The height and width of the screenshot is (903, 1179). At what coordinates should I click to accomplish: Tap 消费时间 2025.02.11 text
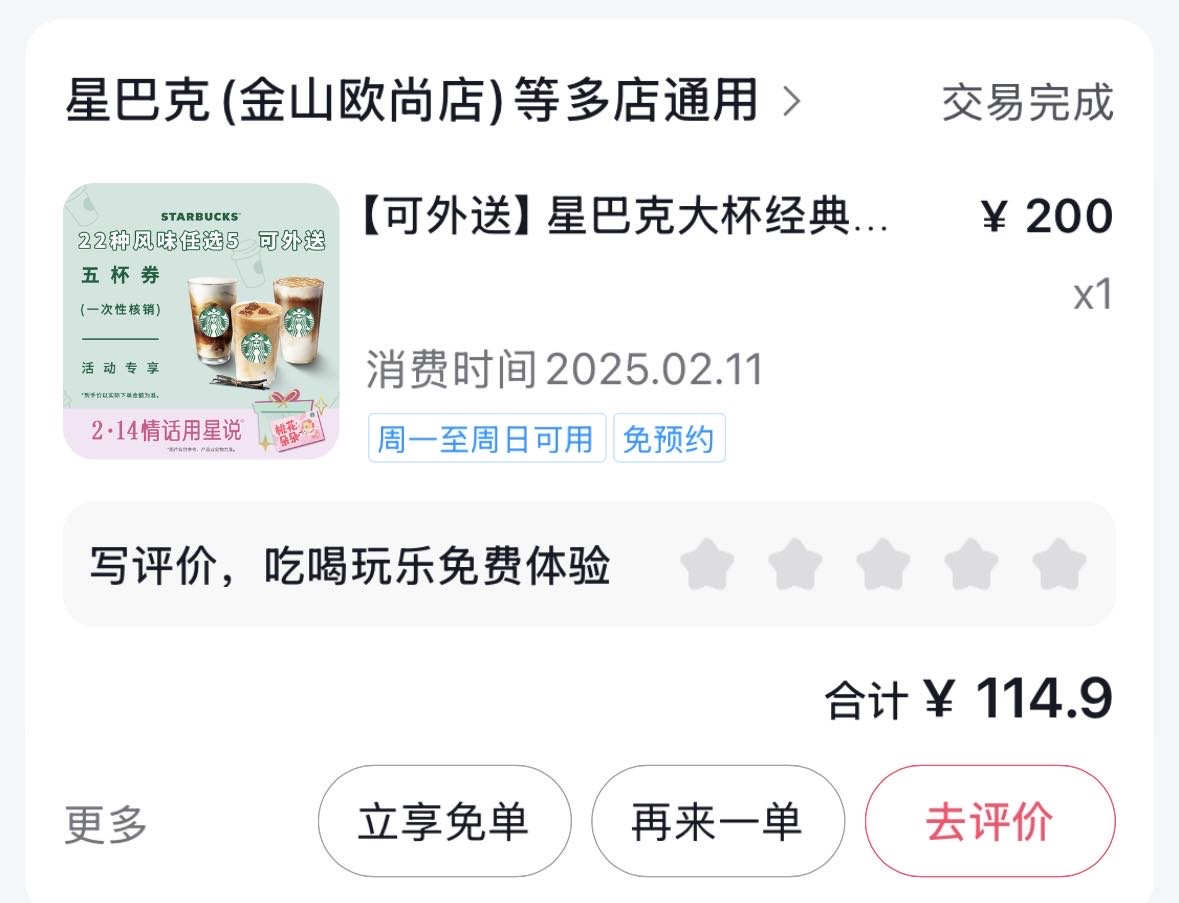pyautogui.click(x=565, y=370)
